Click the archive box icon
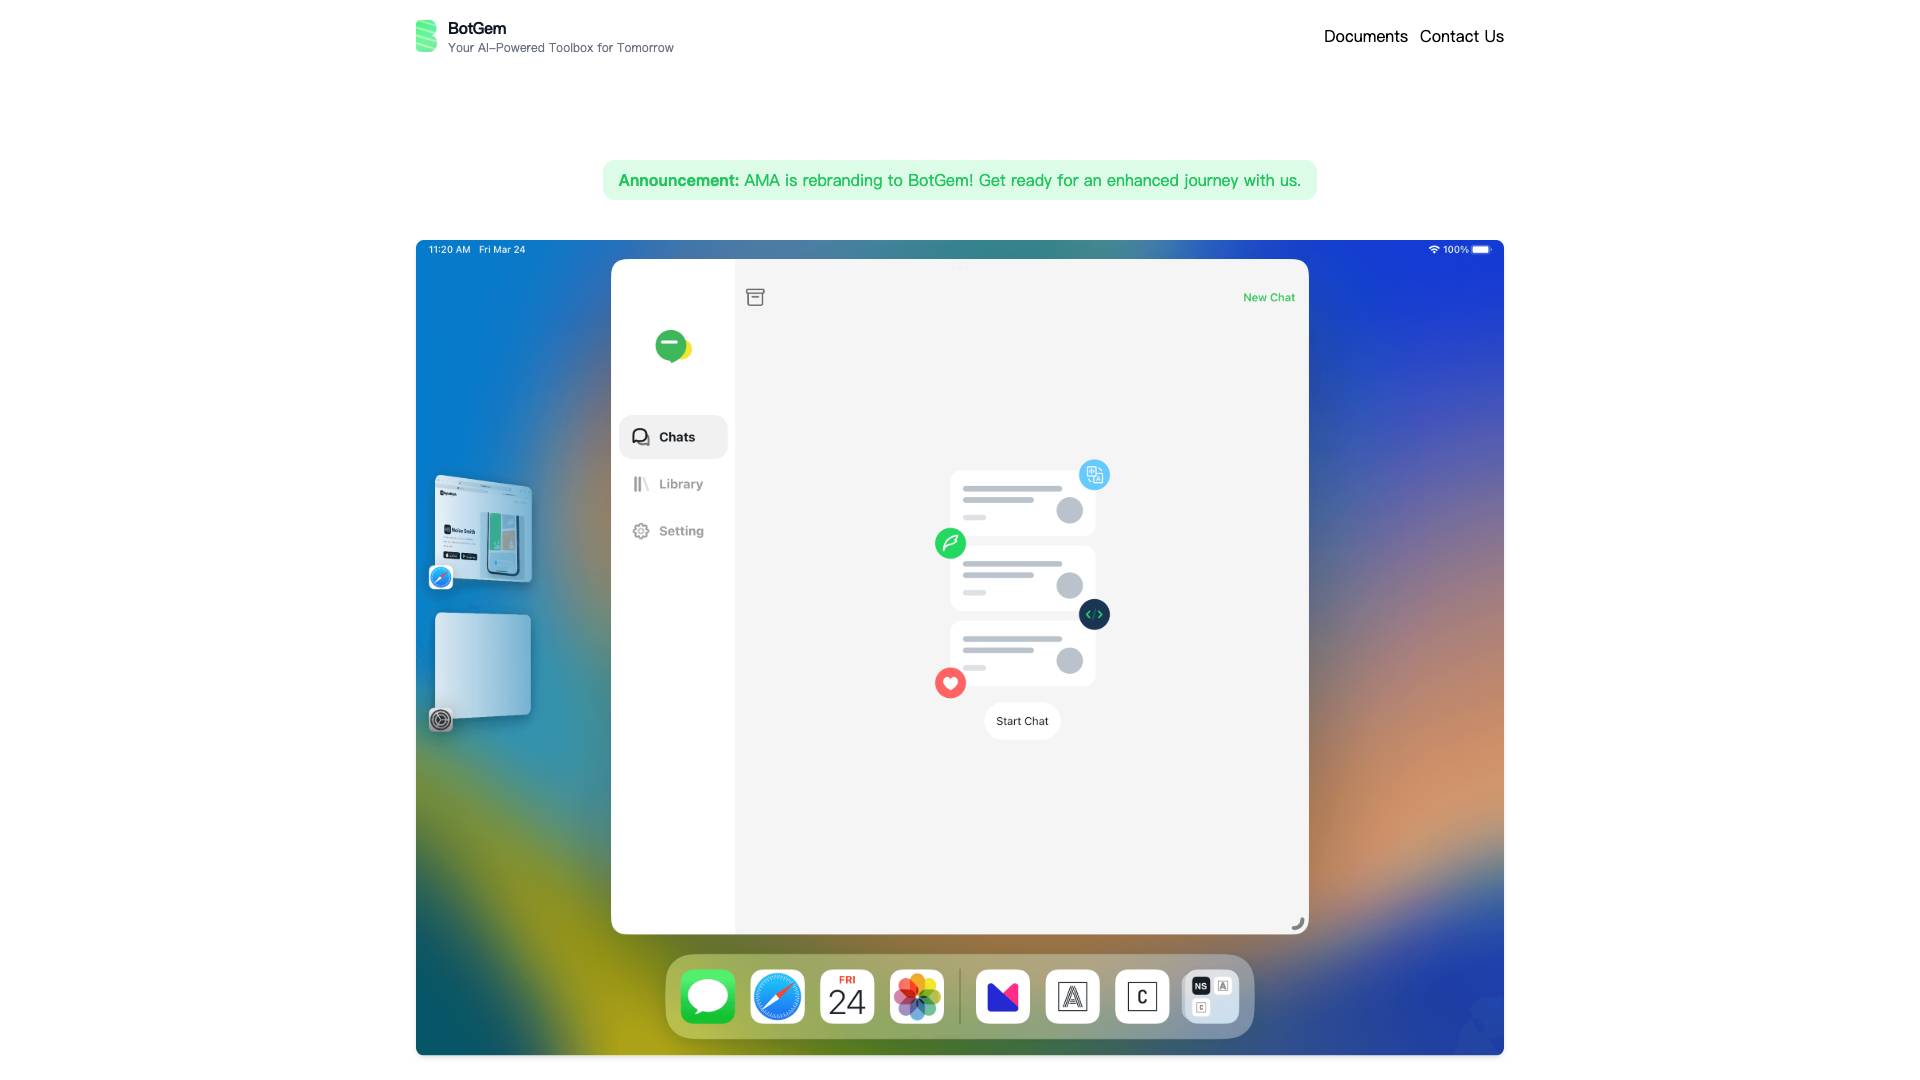 click(x=755, y=297)
